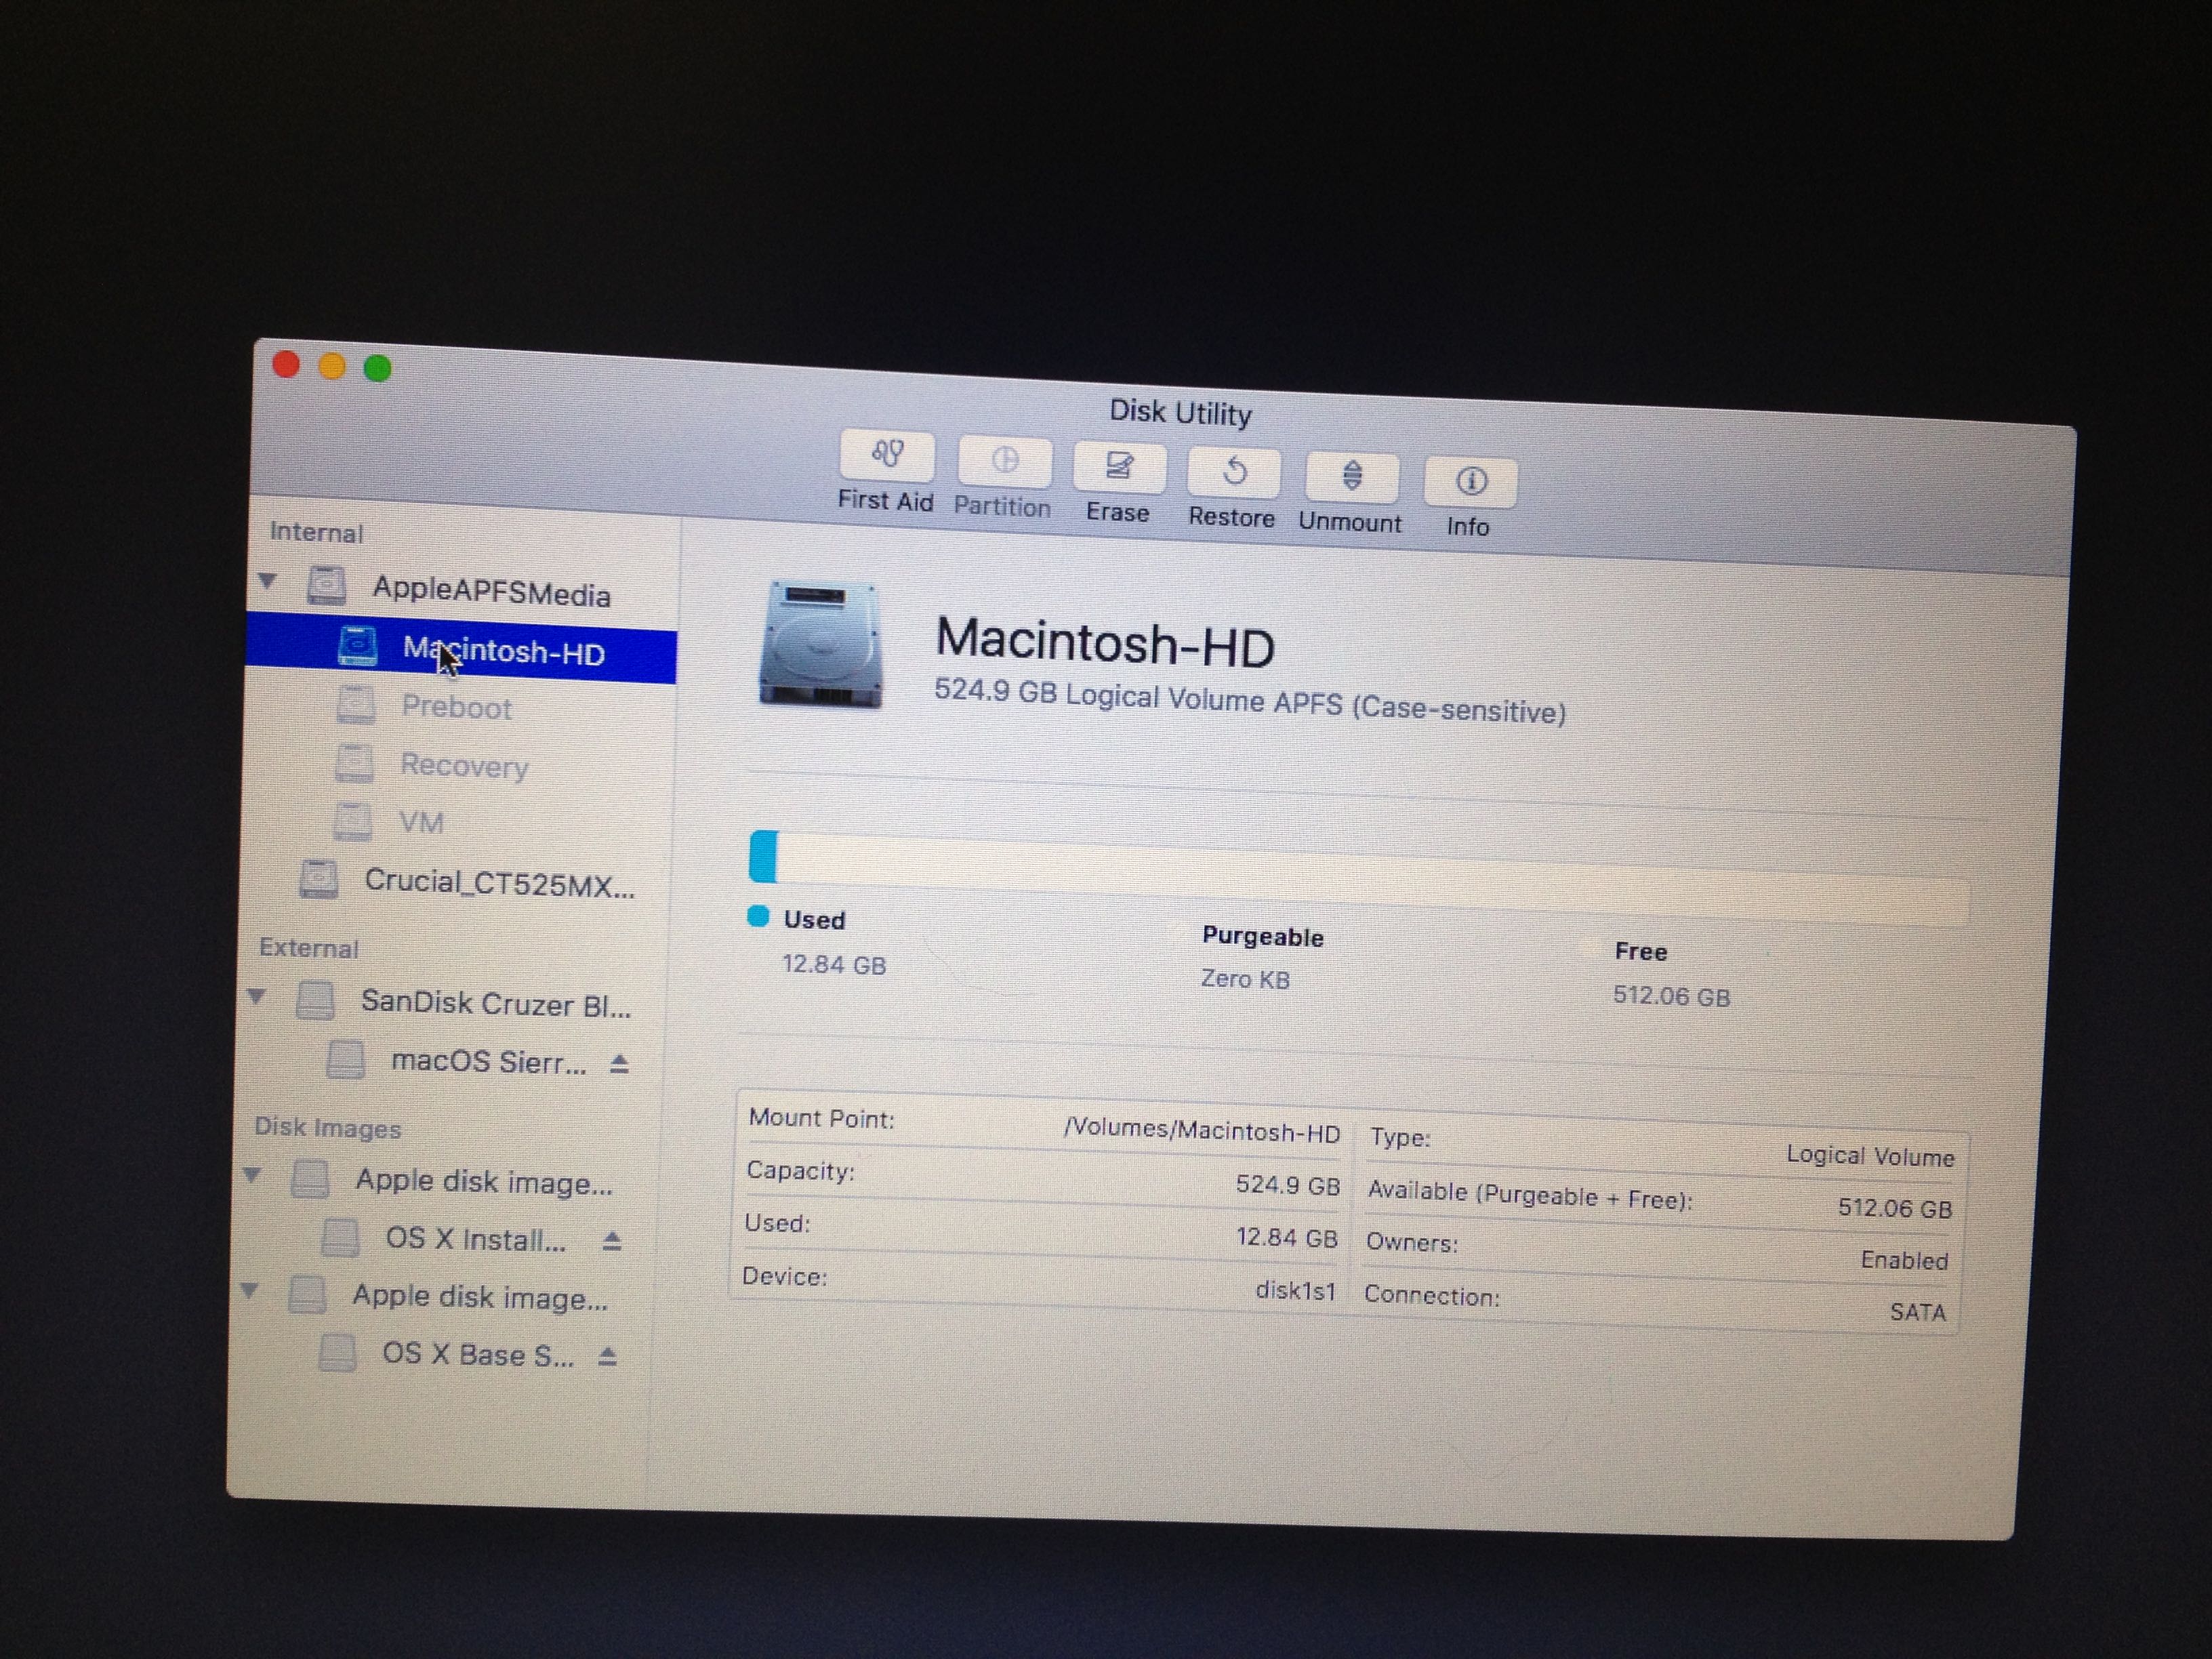Eject the OS X Install volume
The height and width of the screenshot is (1659, 2212).
tap(612, 1241)
